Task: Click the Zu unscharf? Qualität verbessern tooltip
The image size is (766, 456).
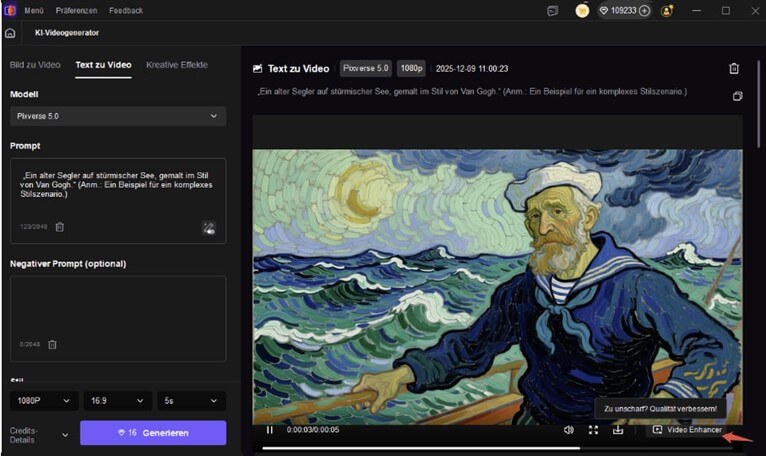Action: click(660, 409)
